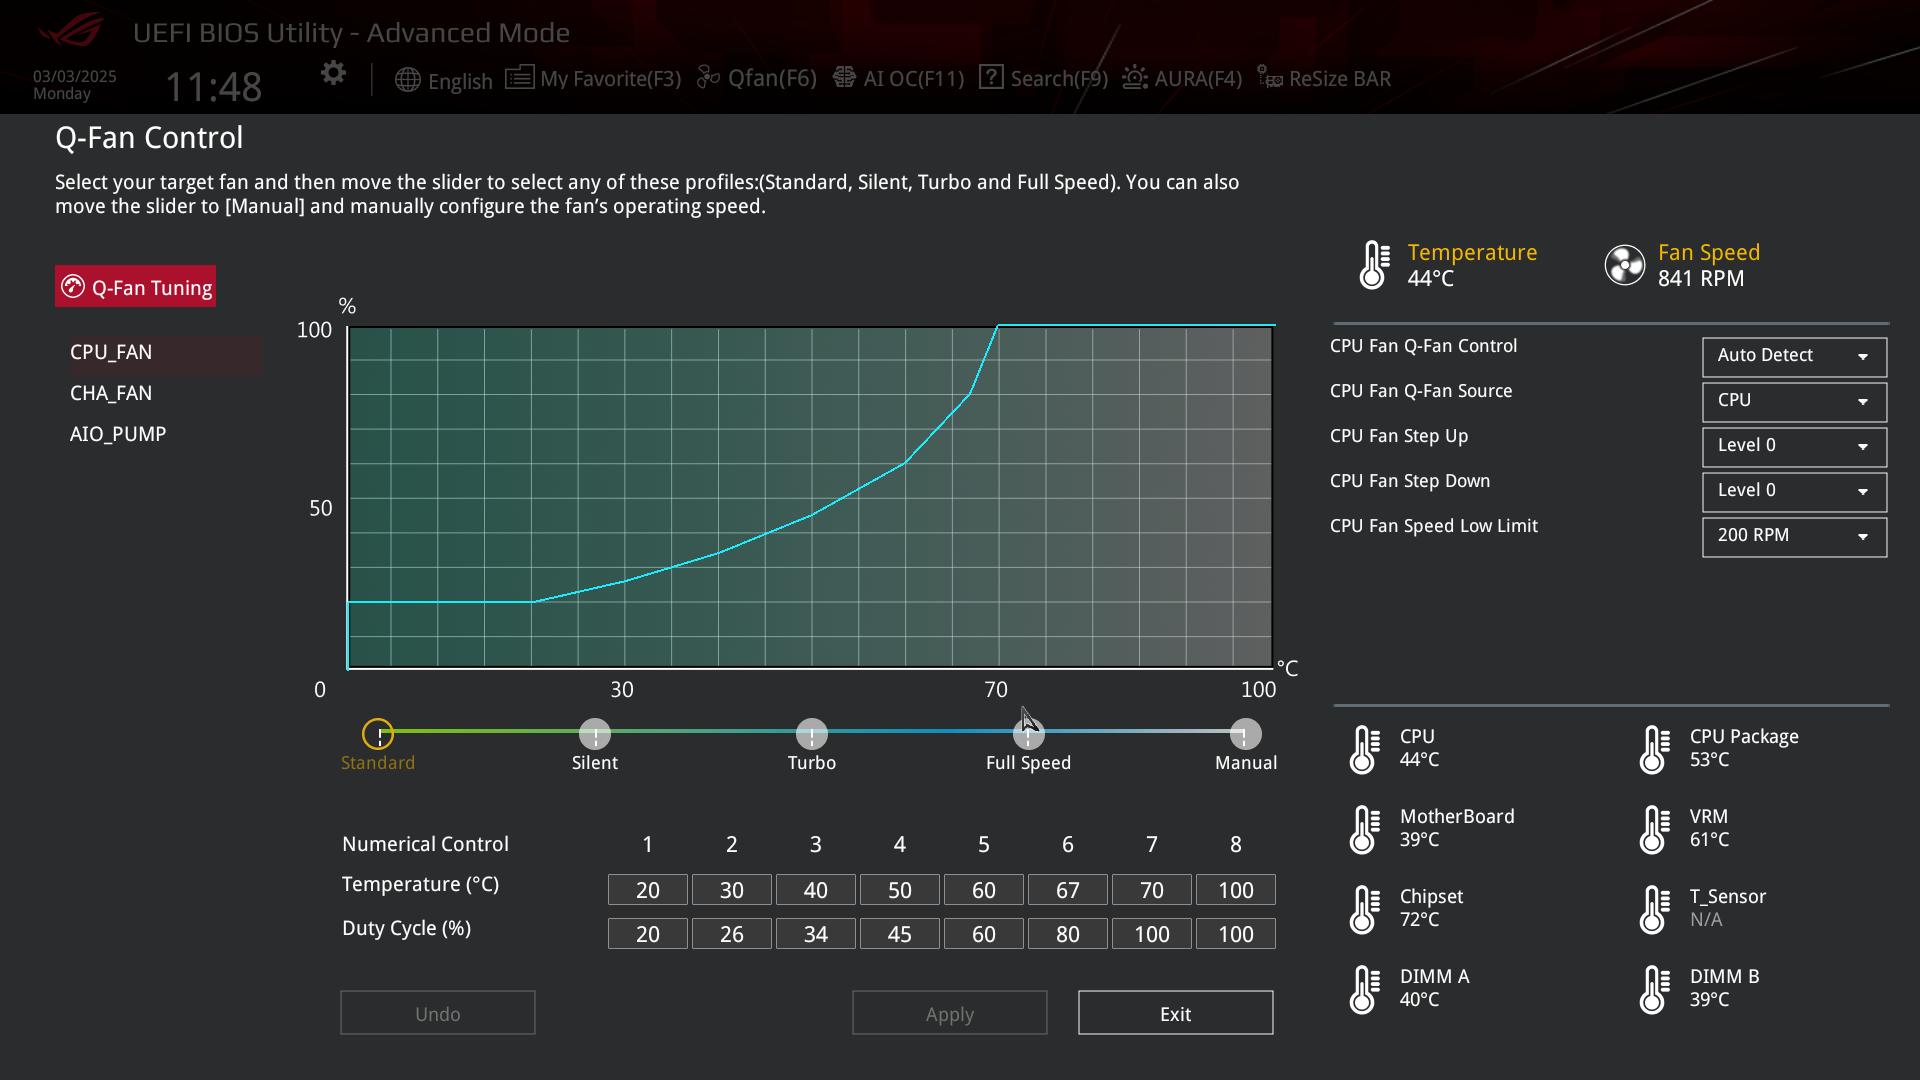Expand CPU Fan Q-Fan Control dropdown
Image resolution: width=1920 pixels, height=1080 pixels.
point(1794,356)
